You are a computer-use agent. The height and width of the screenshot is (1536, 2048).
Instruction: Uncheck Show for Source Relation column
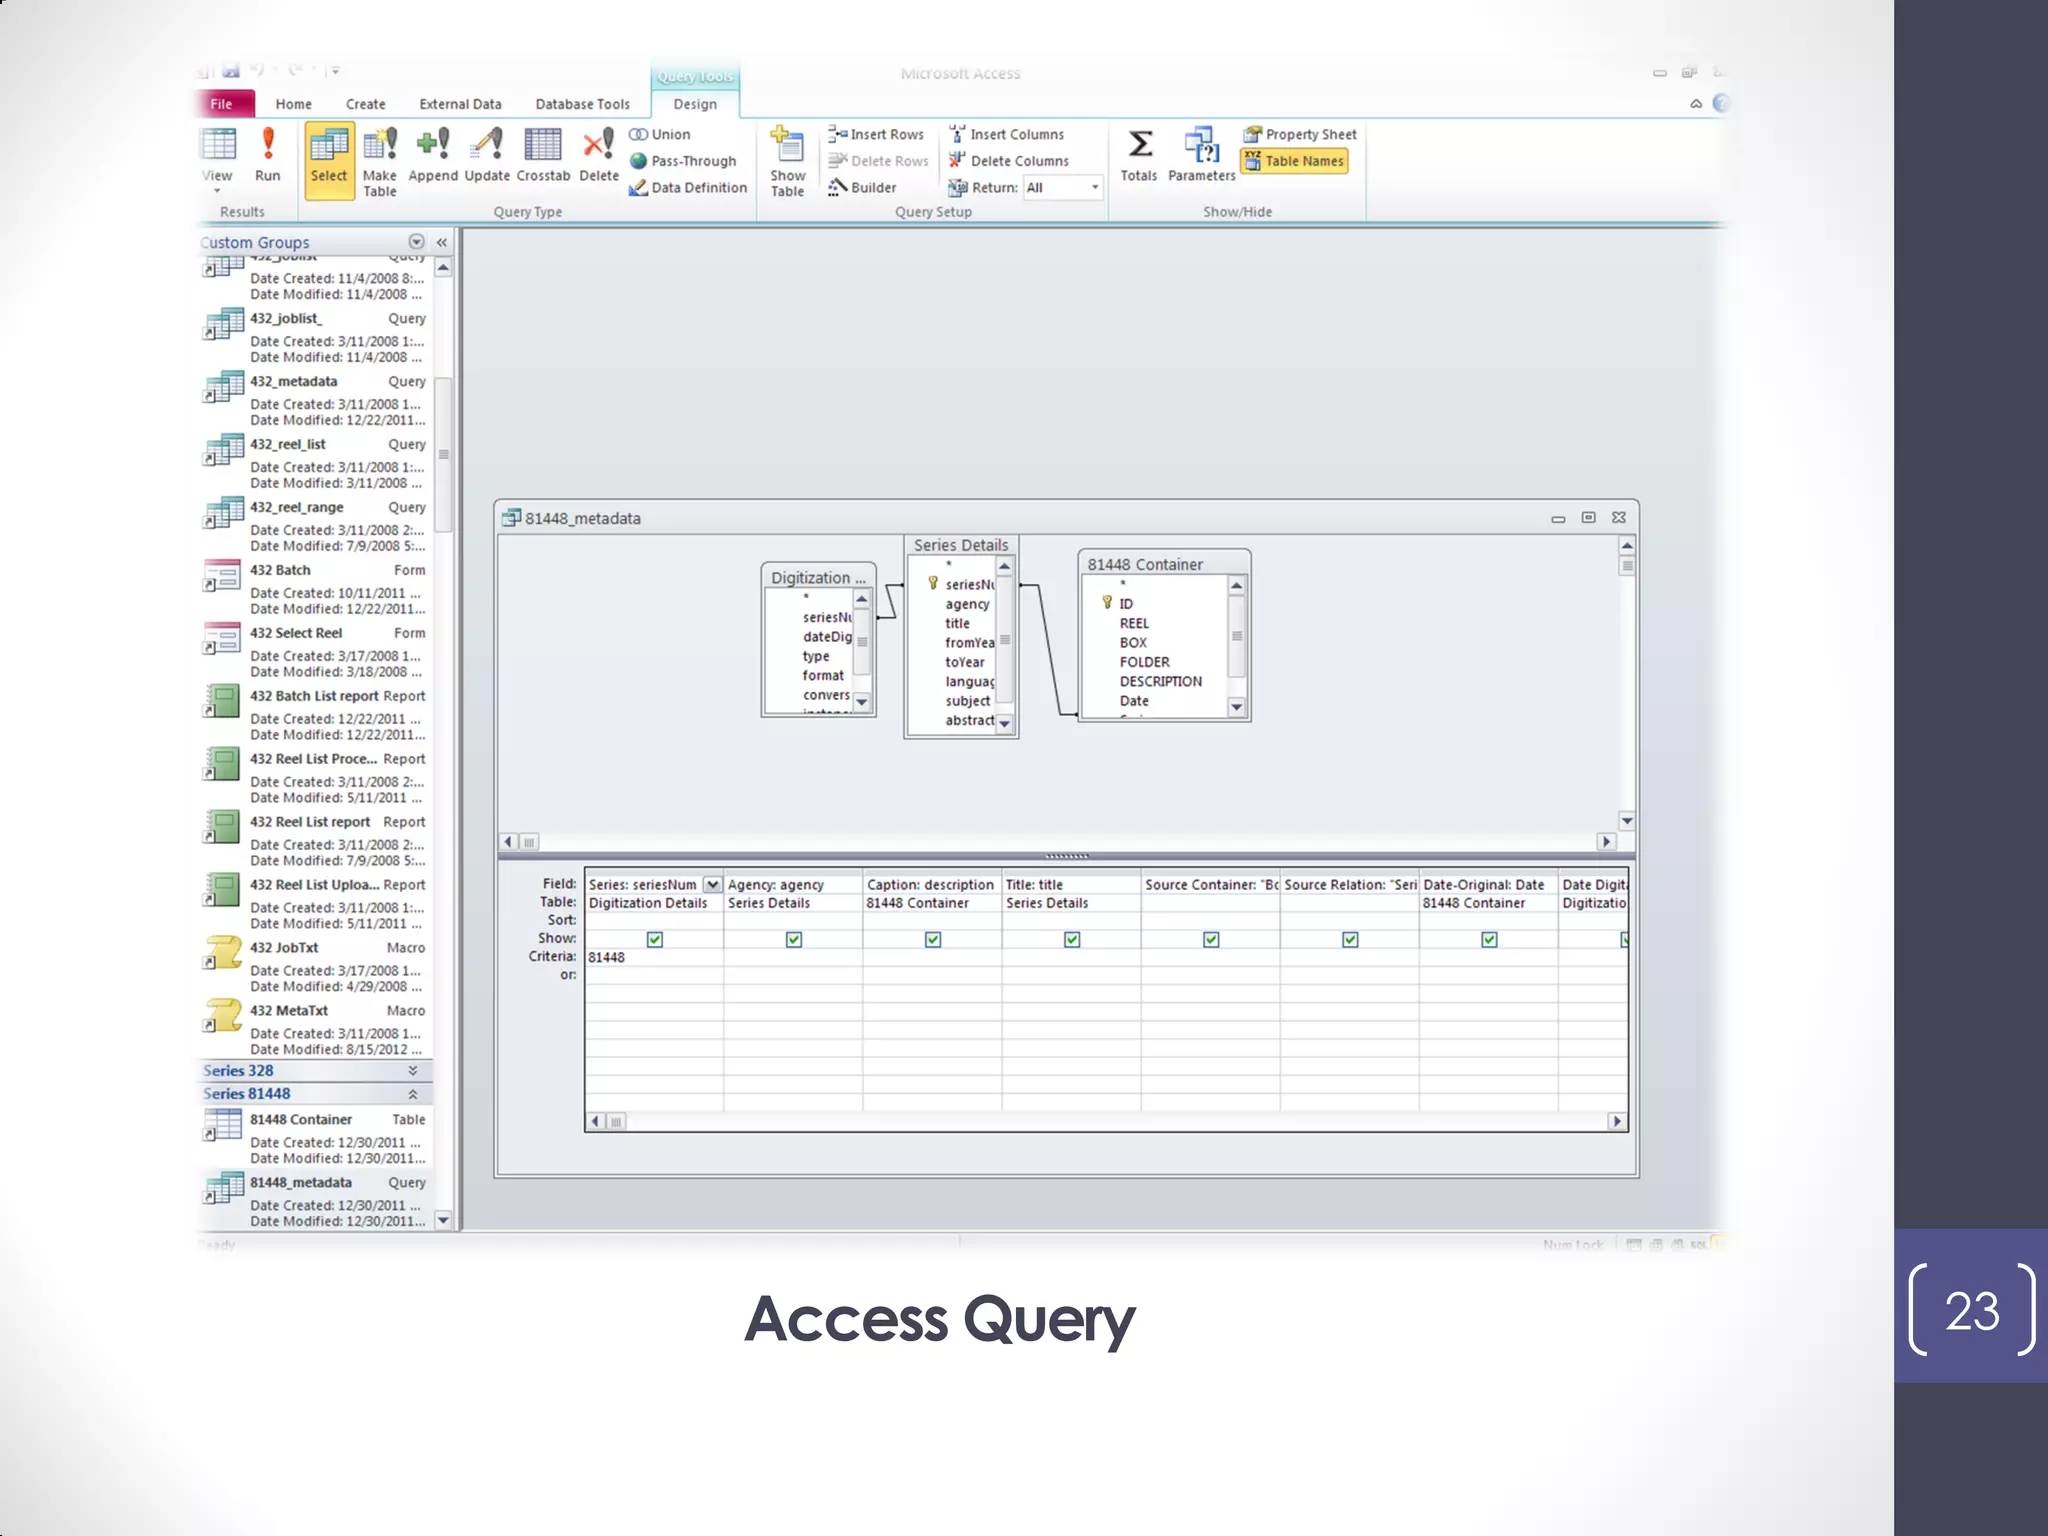(1350, 939)
